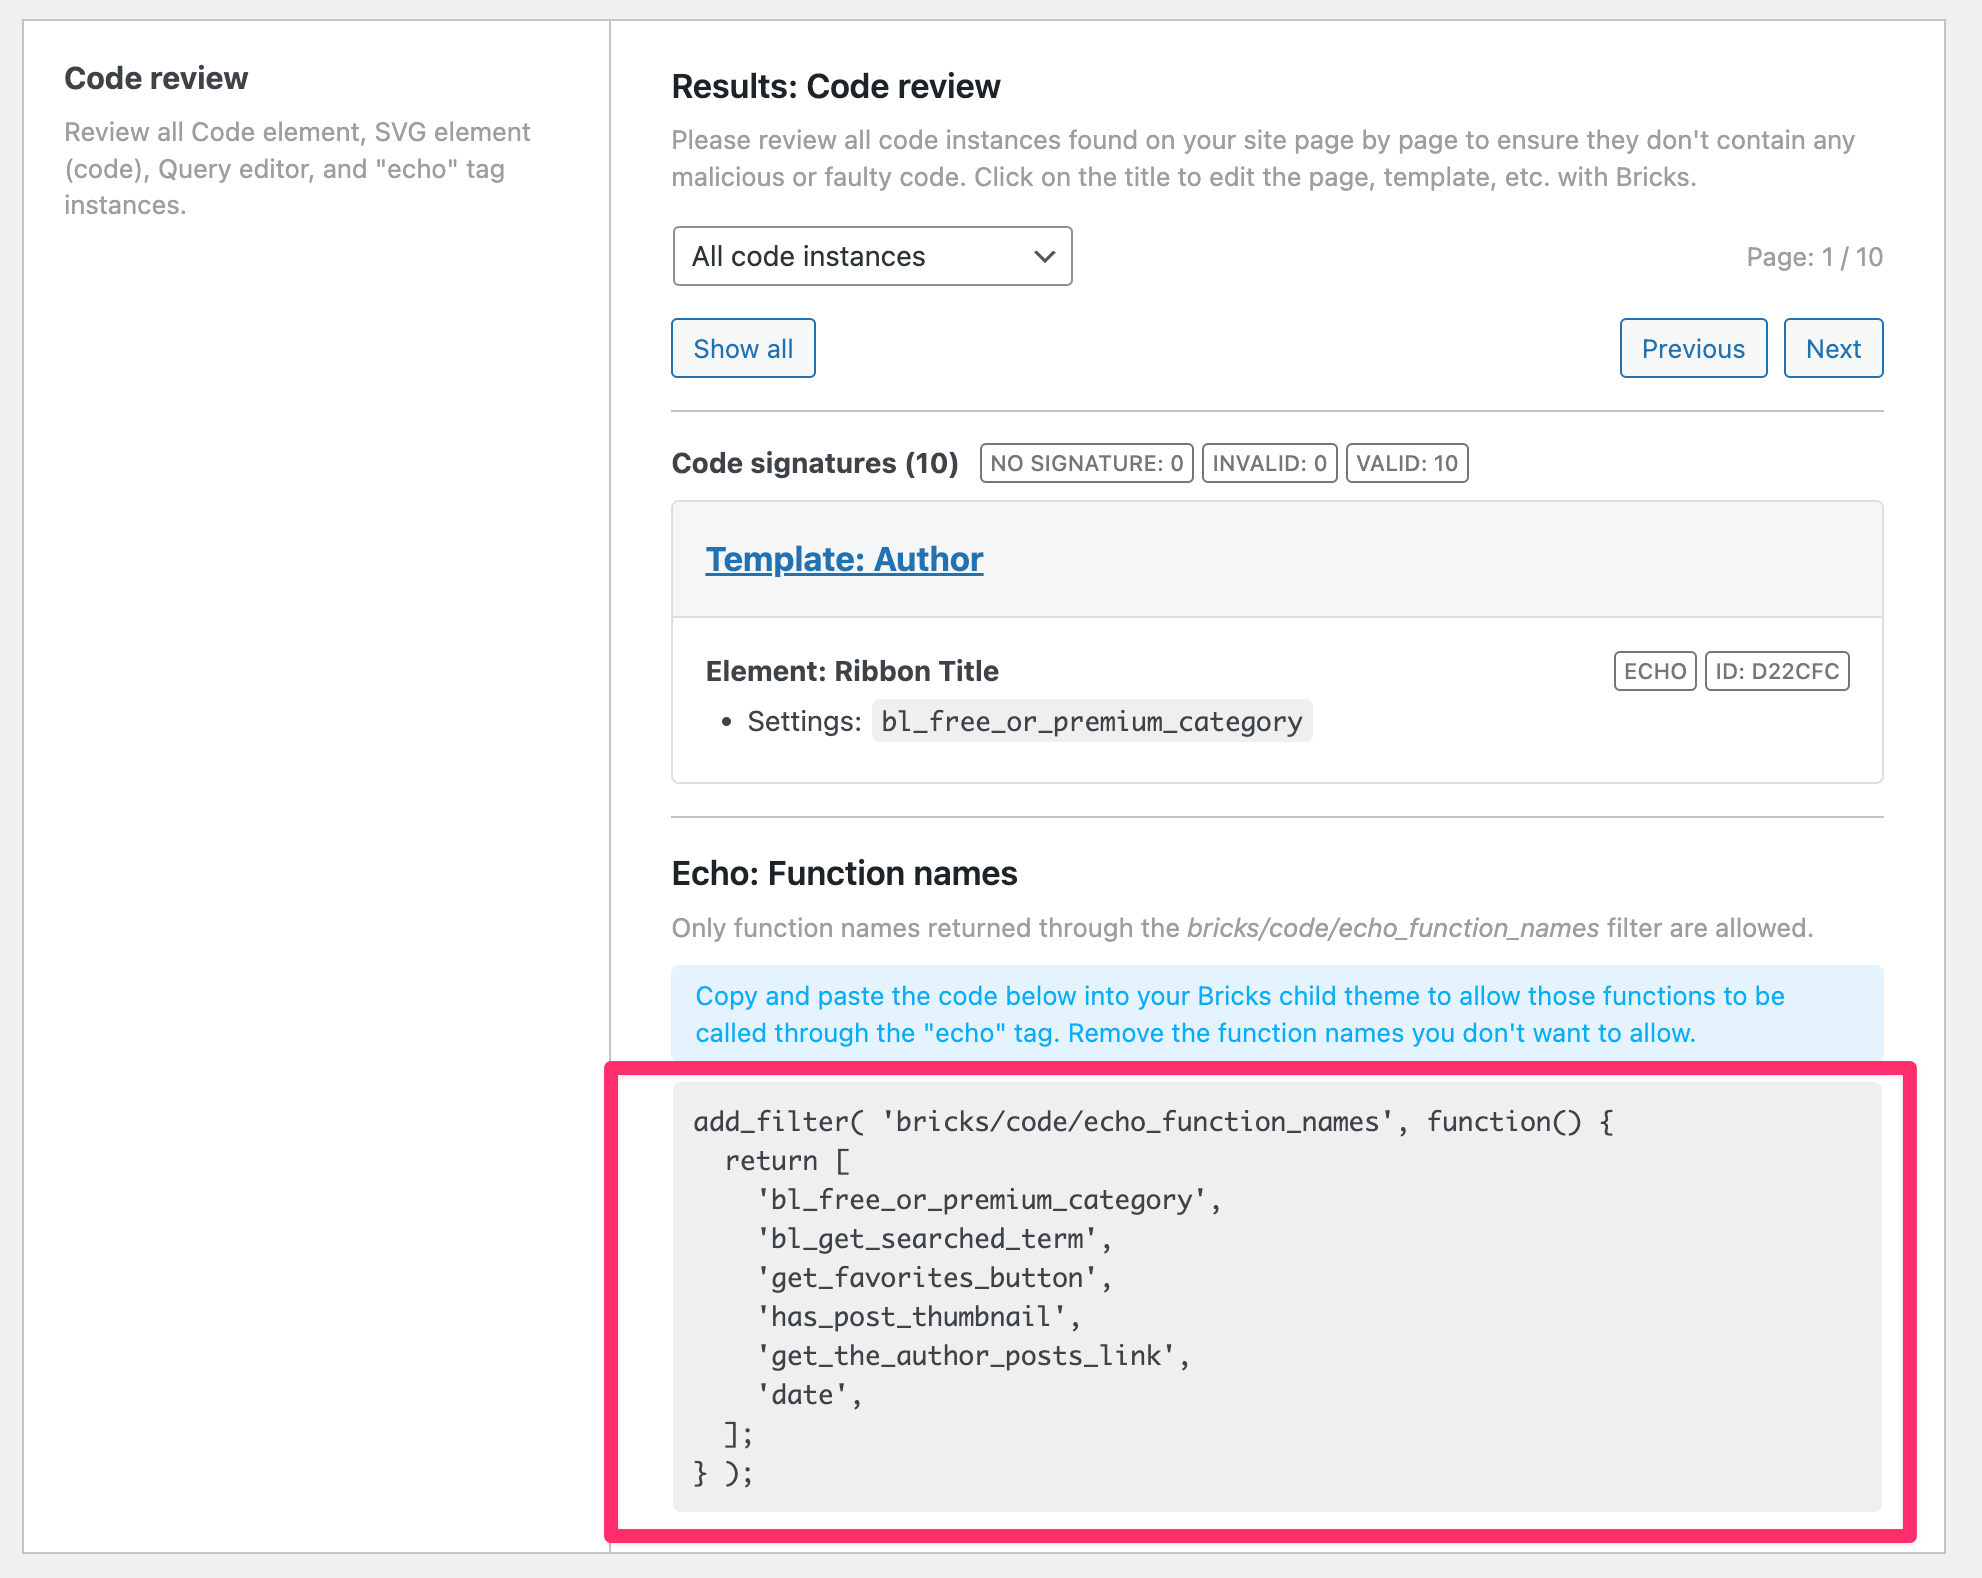The width and height of the screenshot is (1982, 1578).
Task: Click the VALID: 10 signature badge
Action: click(x=1406, y=462)
